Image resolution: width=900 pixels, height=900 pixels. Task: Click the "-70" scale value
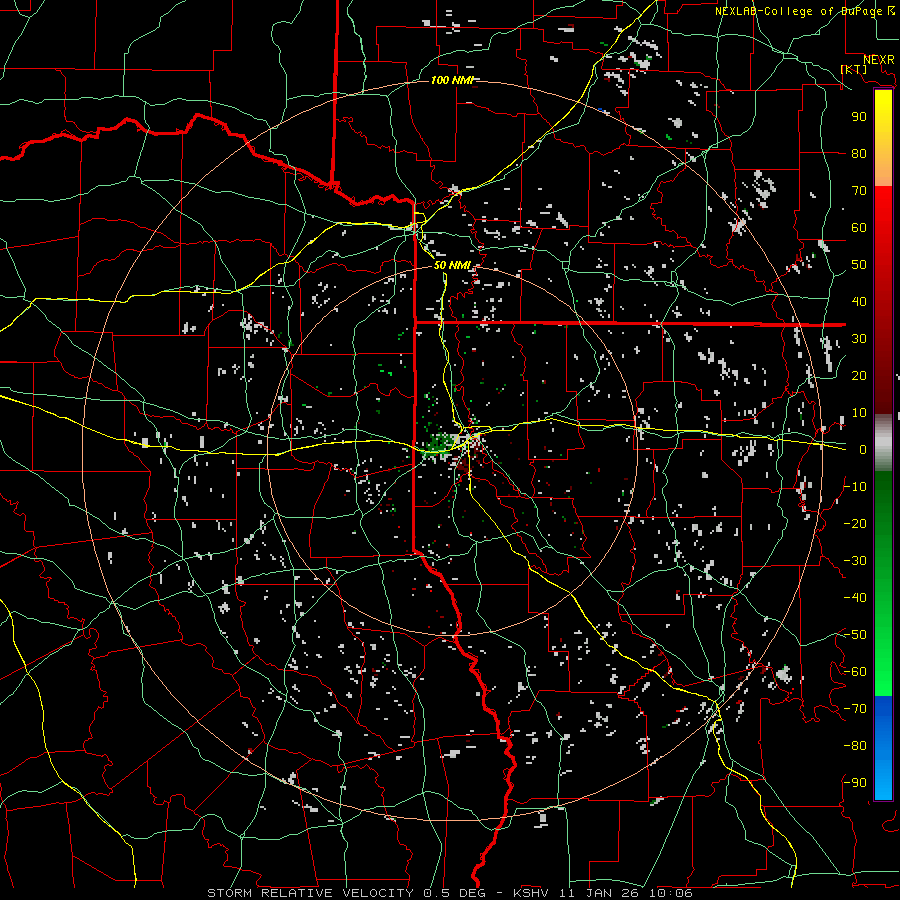click(x=855, y=709)
